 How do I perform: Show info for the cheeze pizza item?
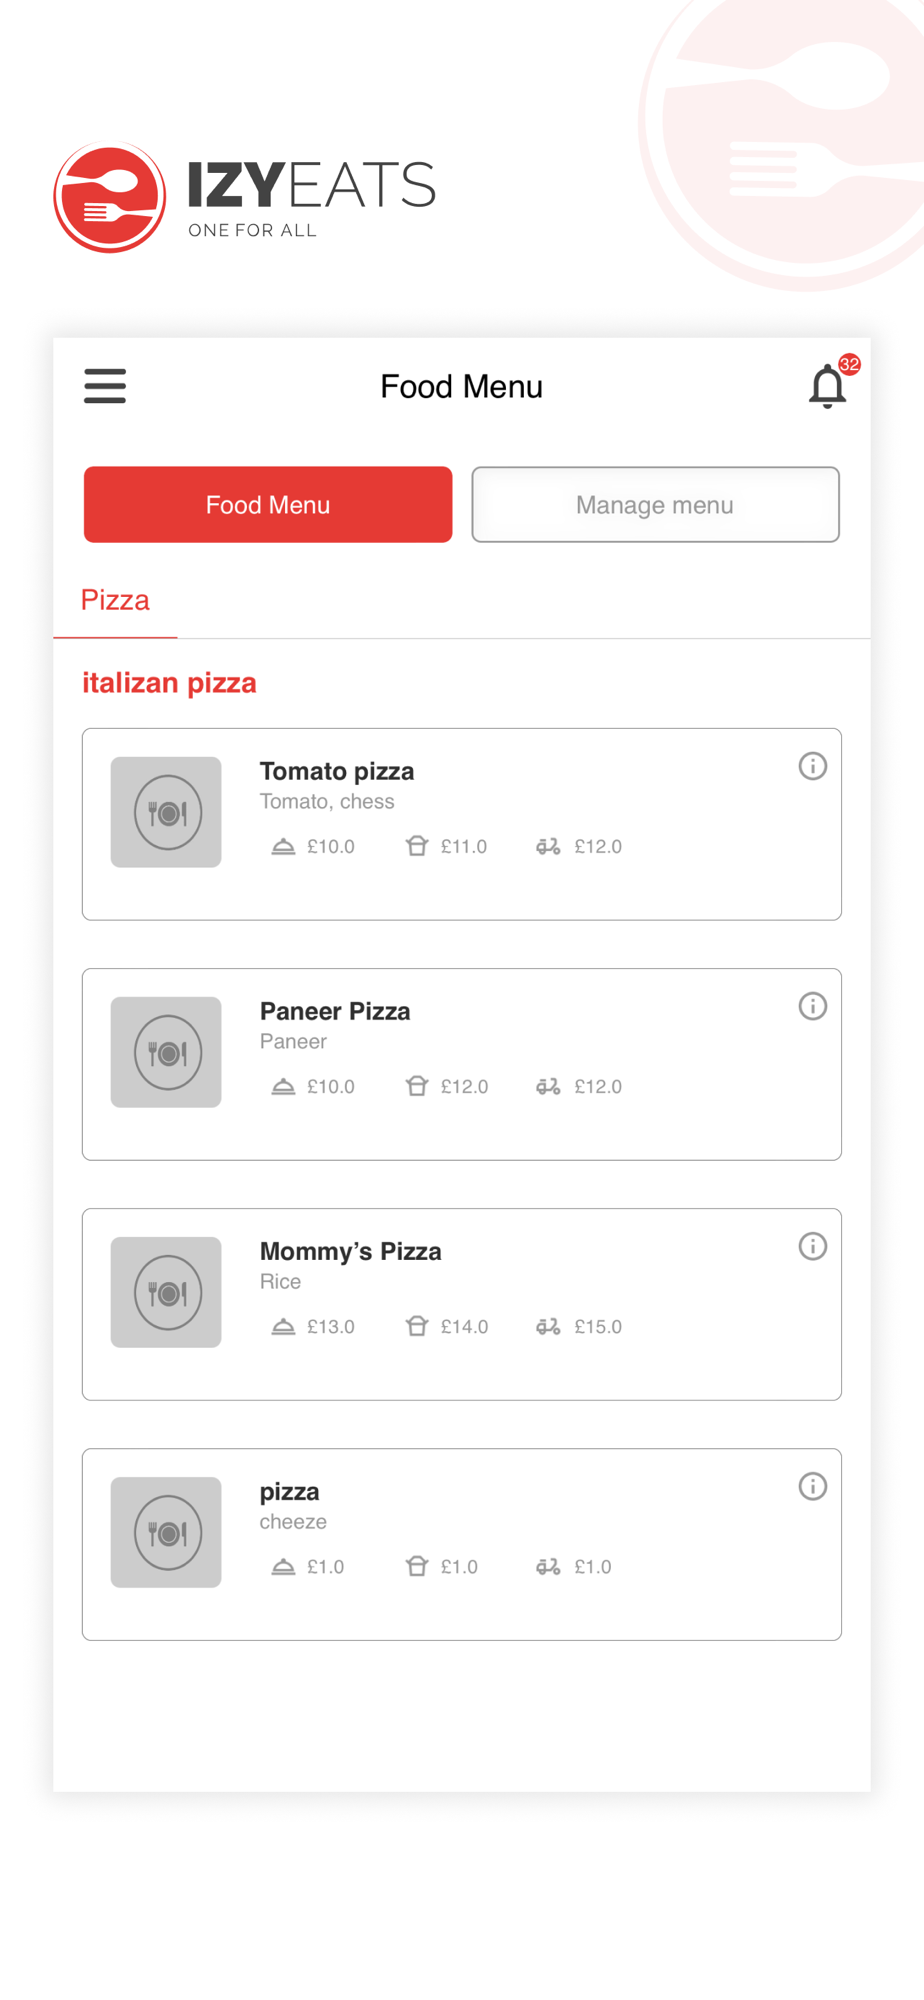tap(812, 1486)
